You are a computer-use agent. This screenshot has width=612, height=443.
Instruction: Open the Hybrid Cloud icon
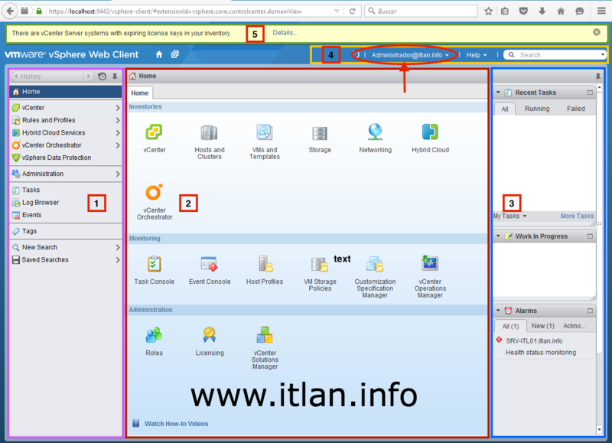point(430,132)
